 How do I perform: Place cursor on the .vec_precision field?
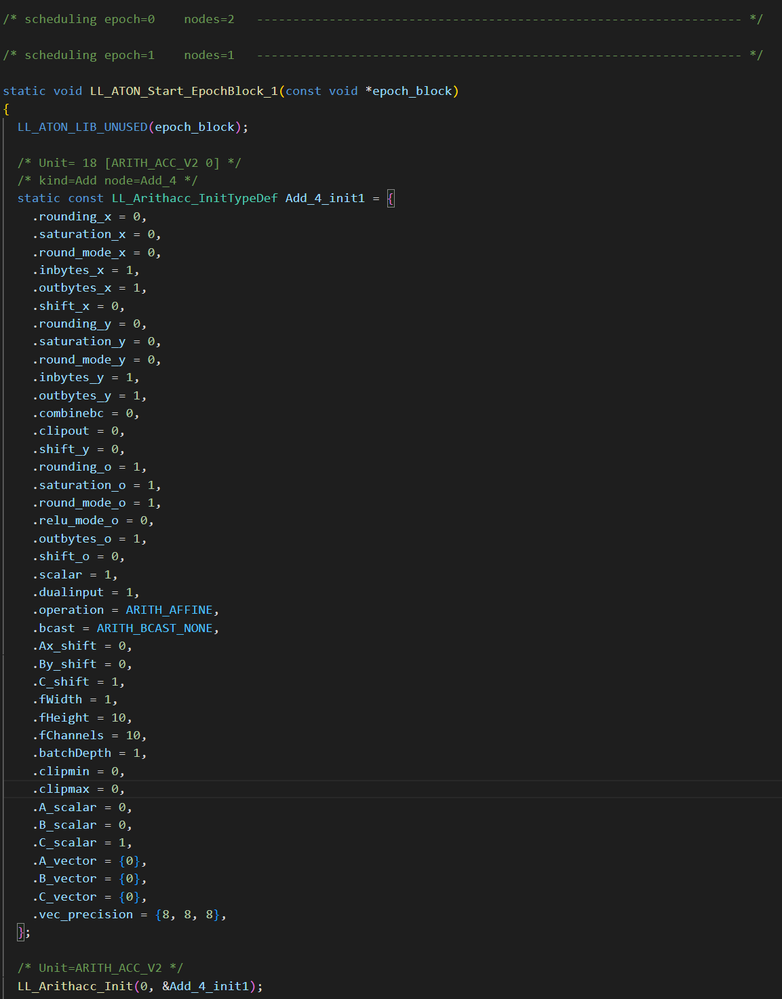point(86,914)
